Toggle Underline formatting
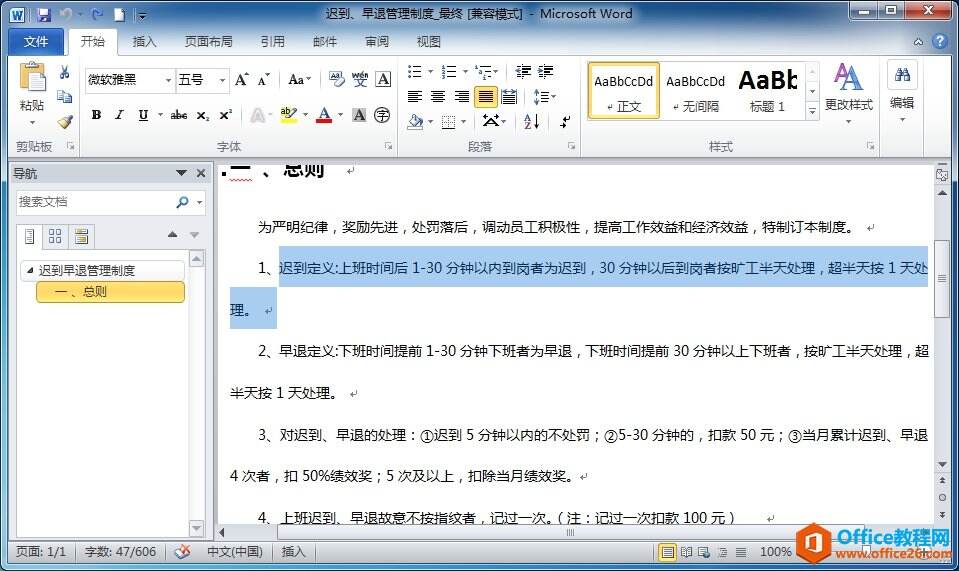 (x=143, y=115)
